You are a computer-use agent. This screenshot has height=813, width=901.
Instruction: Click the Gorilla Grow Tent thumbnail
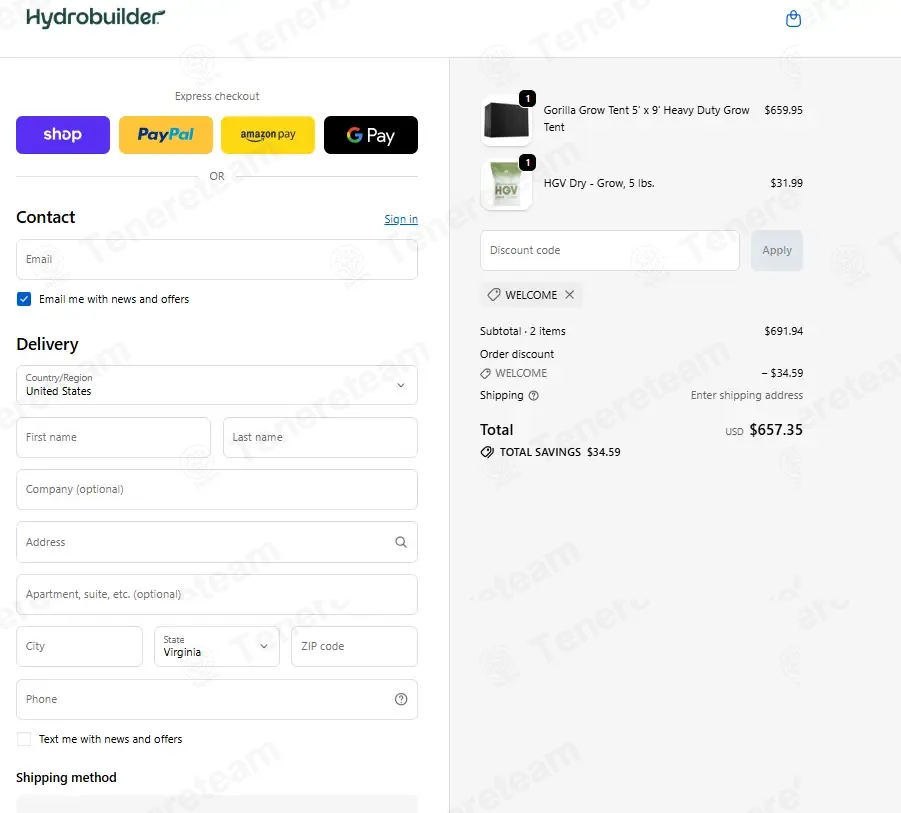506,120
